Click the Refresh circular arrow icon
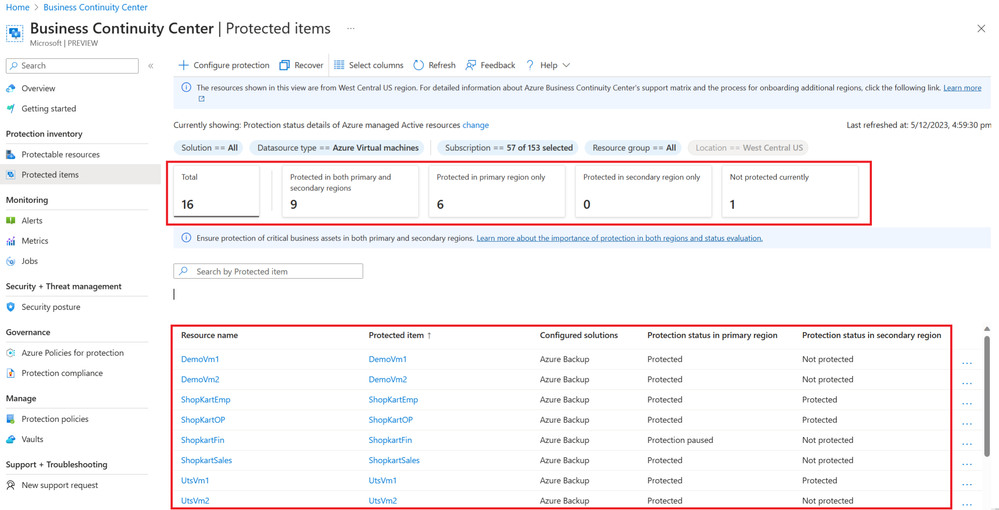The height and width of the screenshot is (510, 999). tap(419, 65)
